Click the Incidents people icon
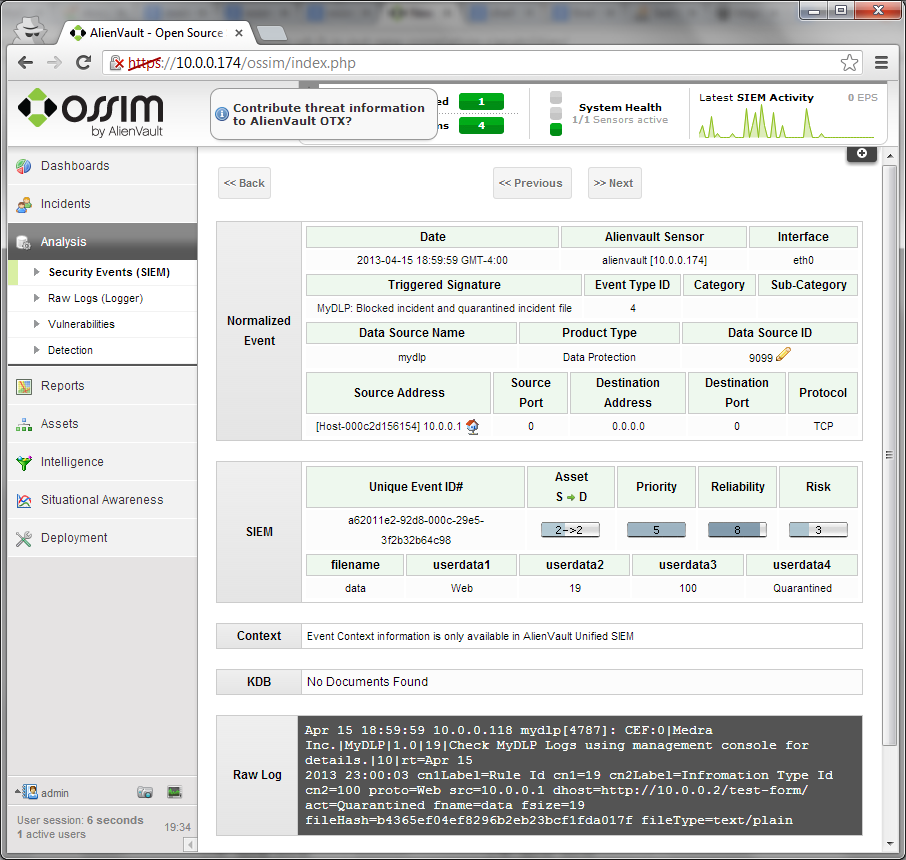Image resolution: width=906 pixels, height=860 pixels. tap(24, 205)
